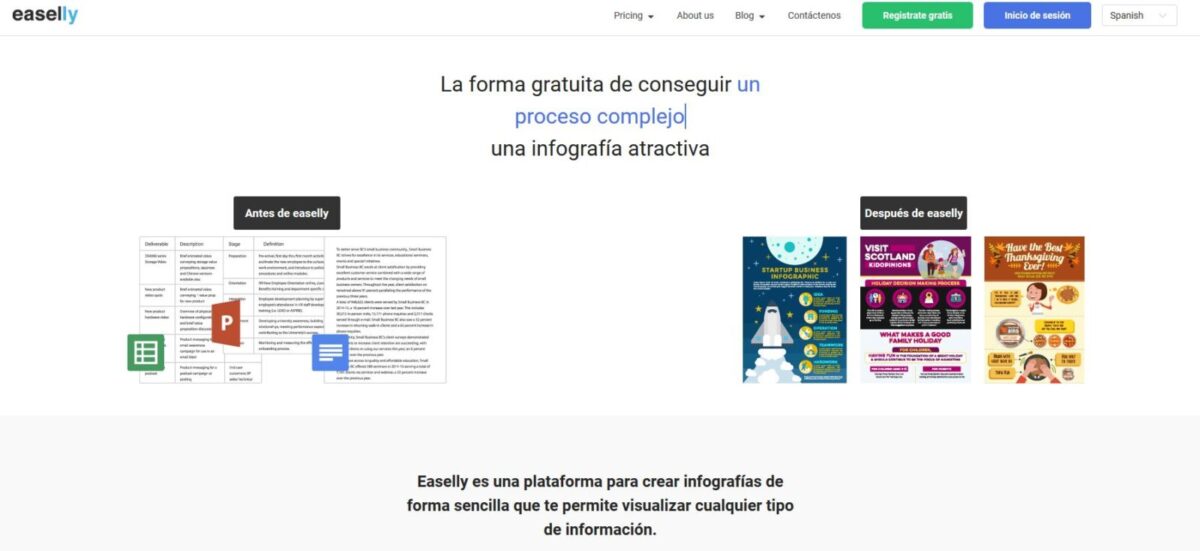Open the Pricing dropdown menu
Screen dimensions: 1200x551
pos(633,16)
